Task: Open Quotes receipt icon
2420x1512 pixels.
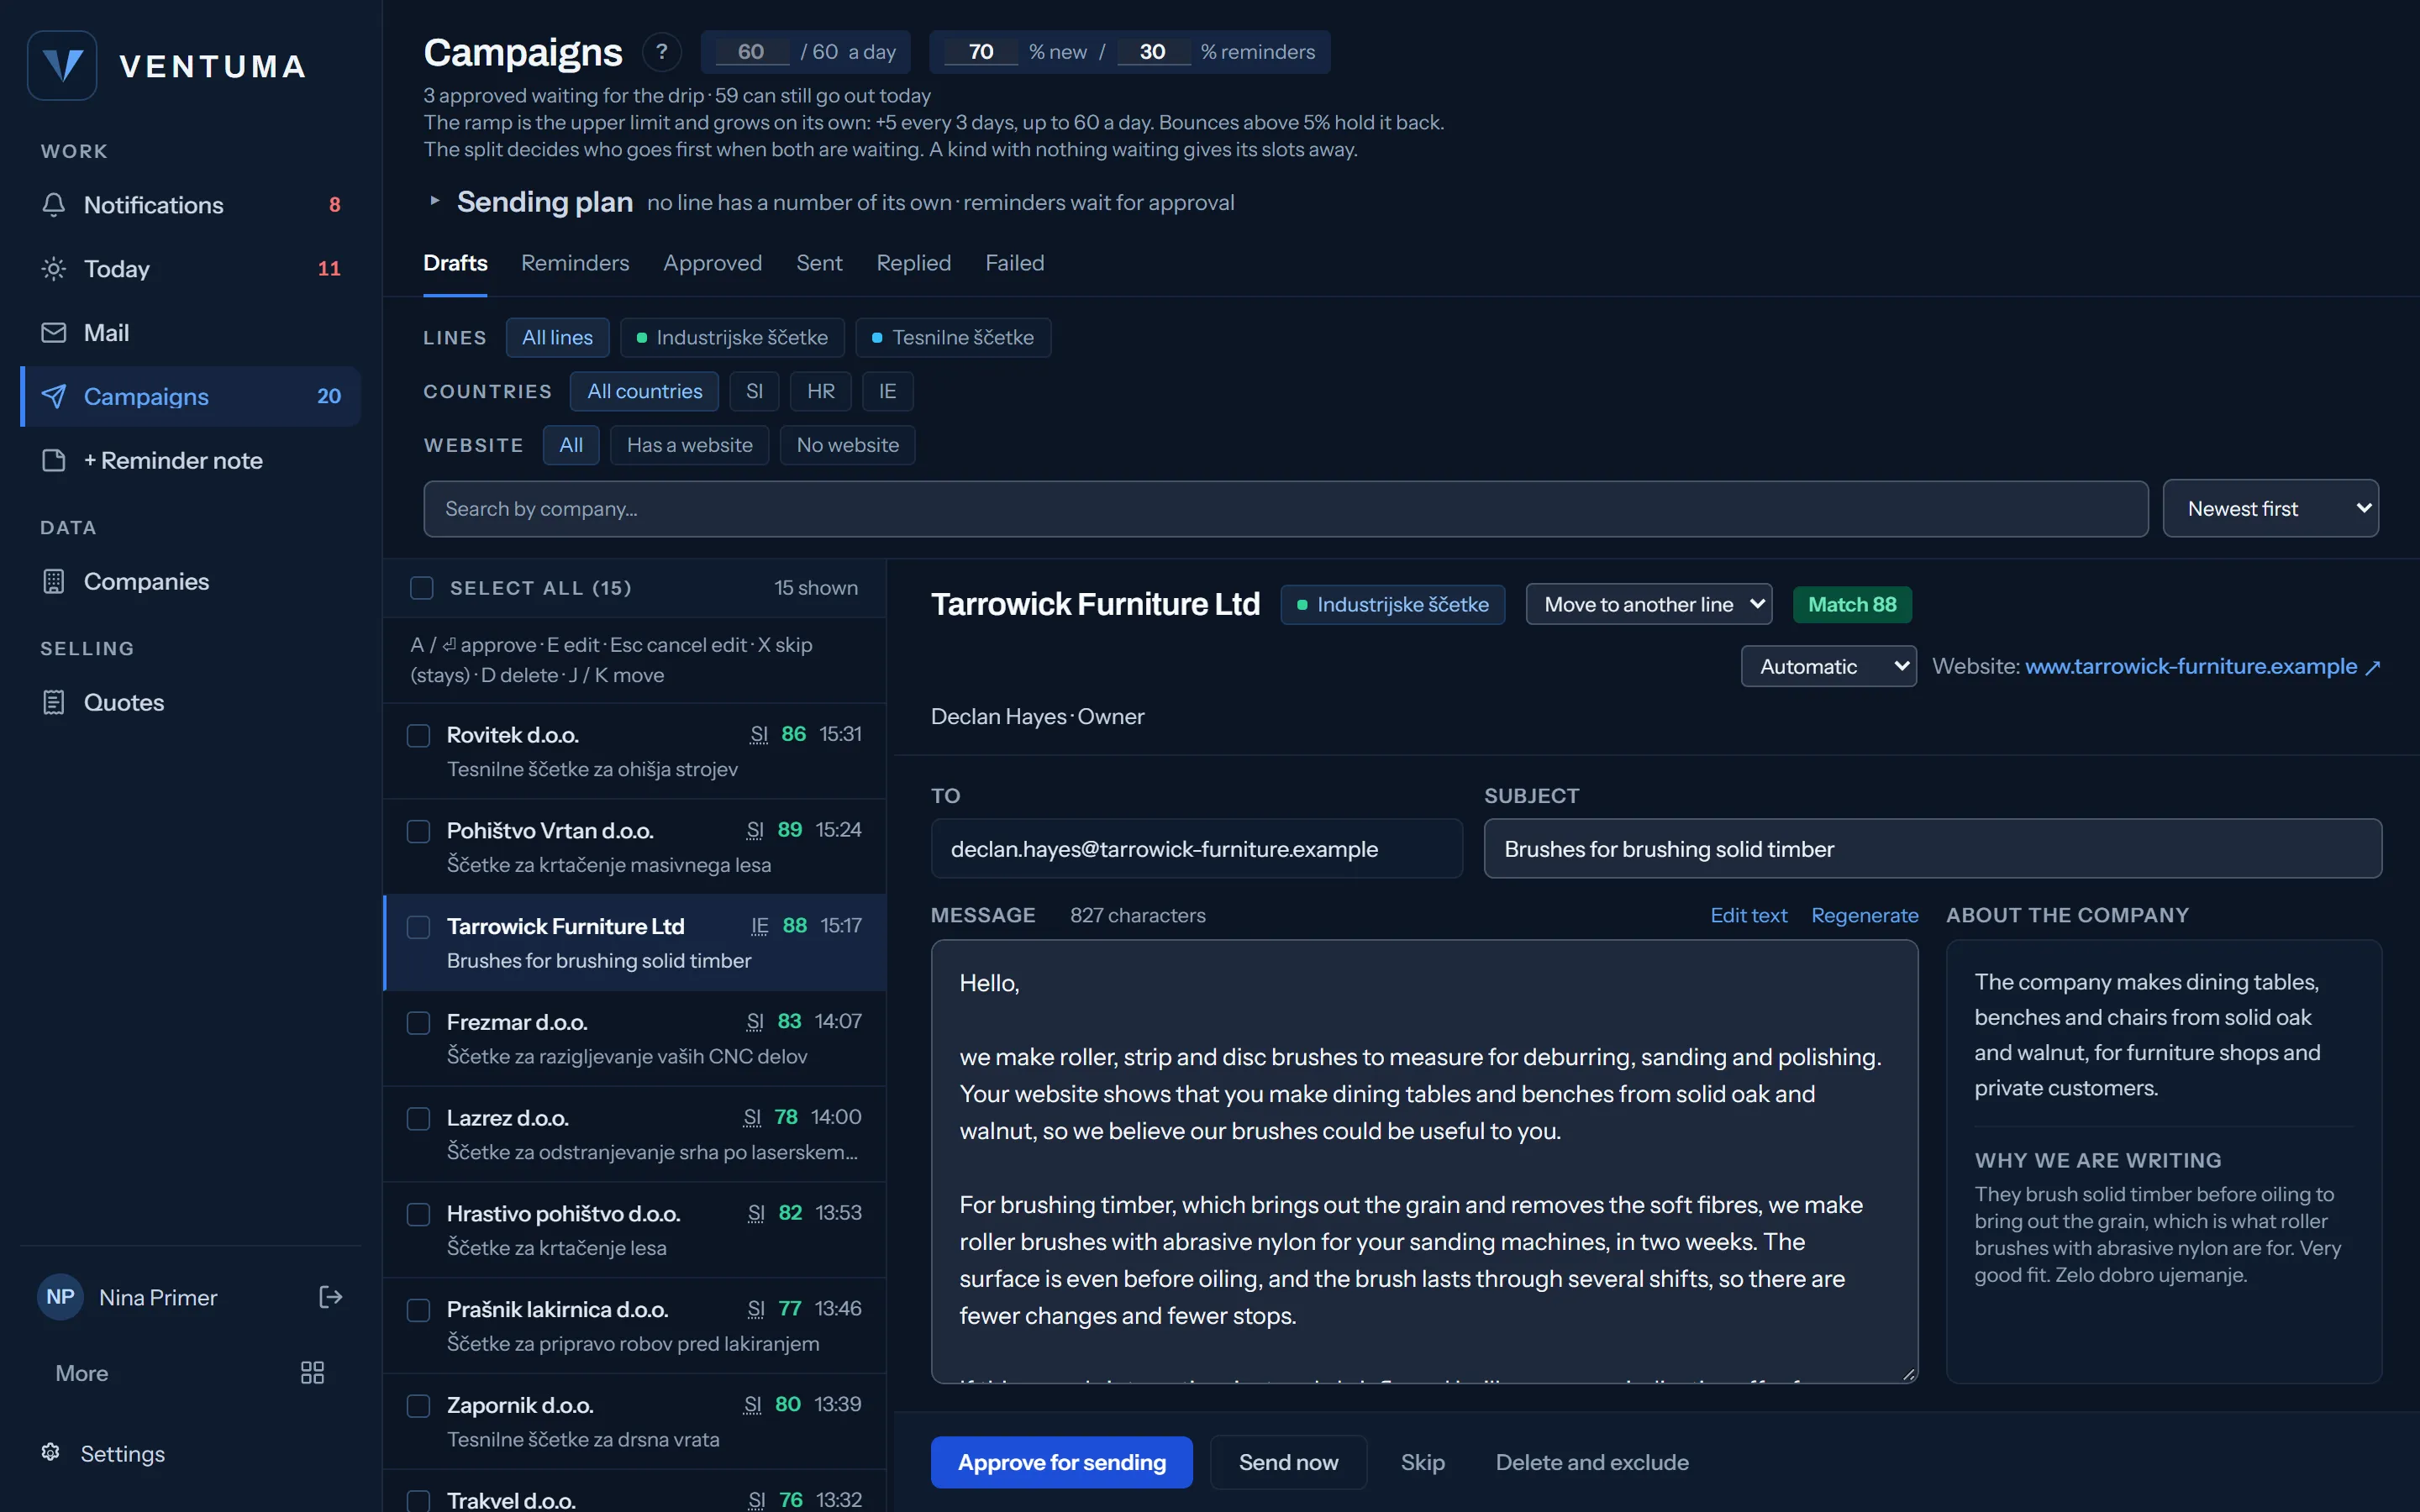Action: (54, 703)
